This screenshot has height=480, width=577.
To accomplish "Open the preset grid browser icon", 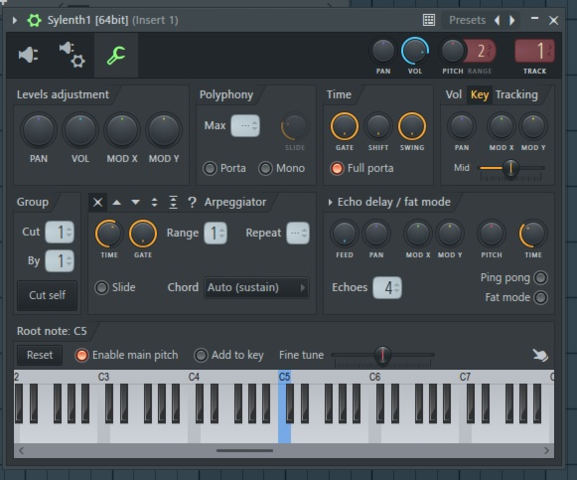I will (429, 20).
